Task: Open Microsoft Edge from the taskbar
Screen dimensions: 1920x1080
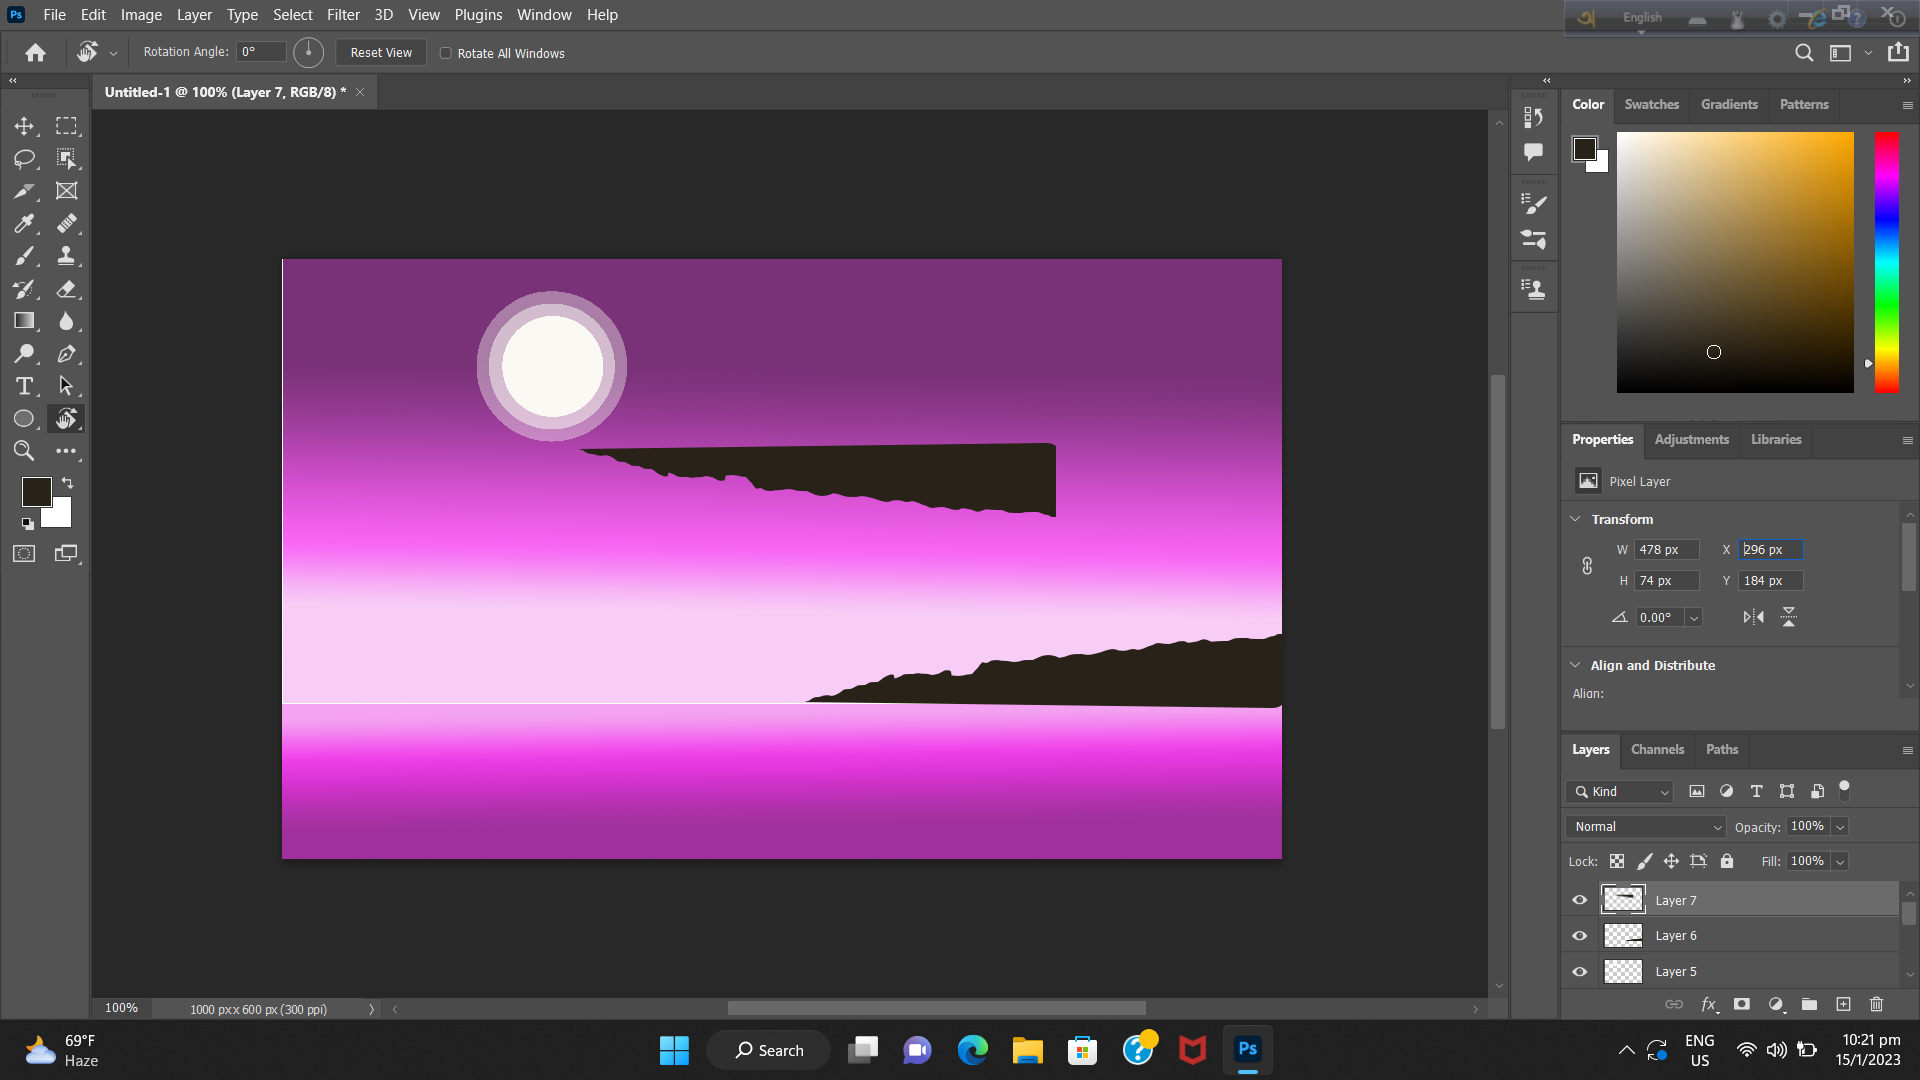Action: click(x=973, y=1050)
